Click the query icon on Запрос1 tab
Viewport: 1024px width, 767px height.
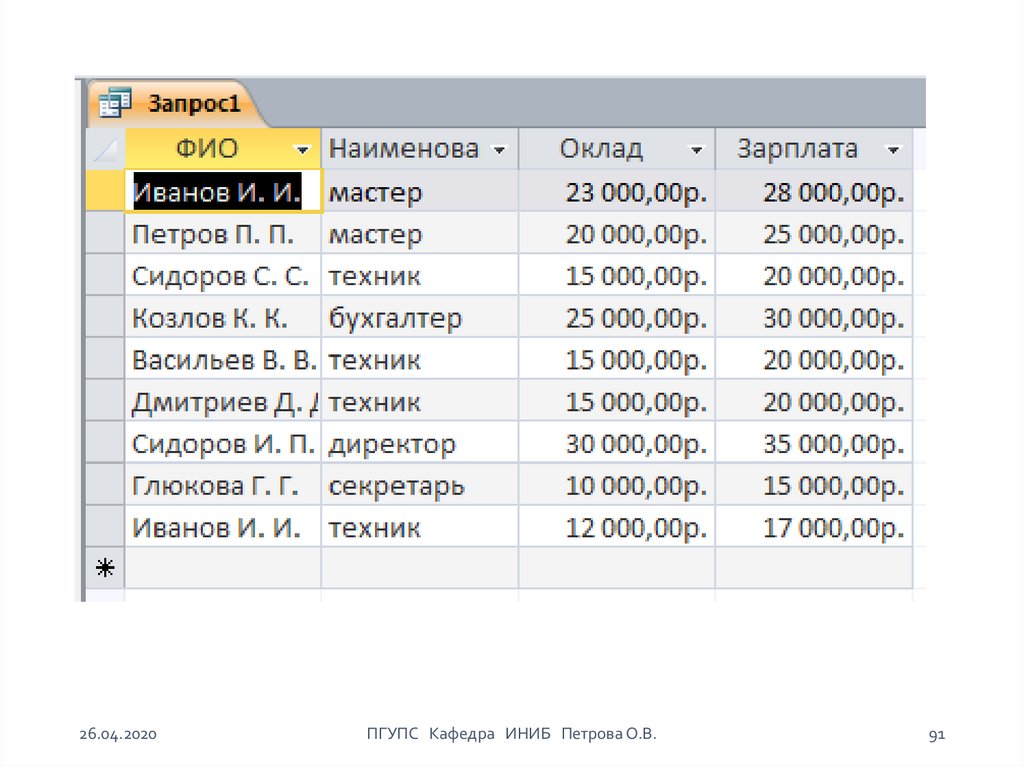click(116, 102)
